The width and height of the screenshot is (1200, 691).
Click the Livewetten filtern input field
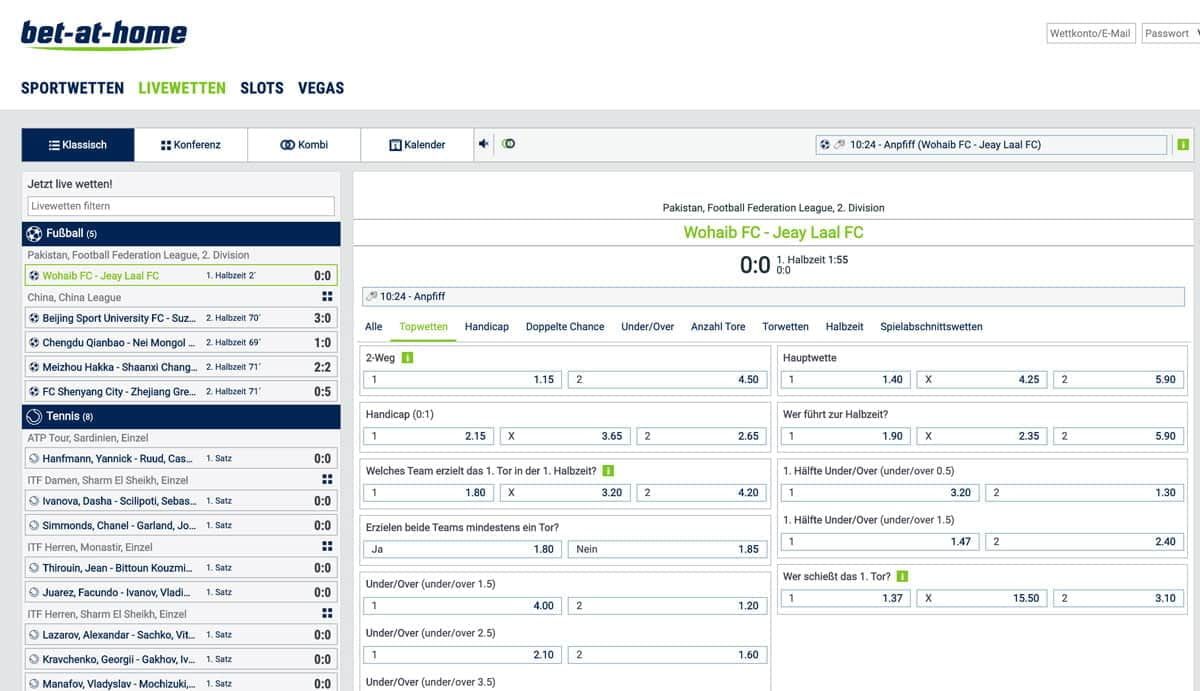click(180, 205)
